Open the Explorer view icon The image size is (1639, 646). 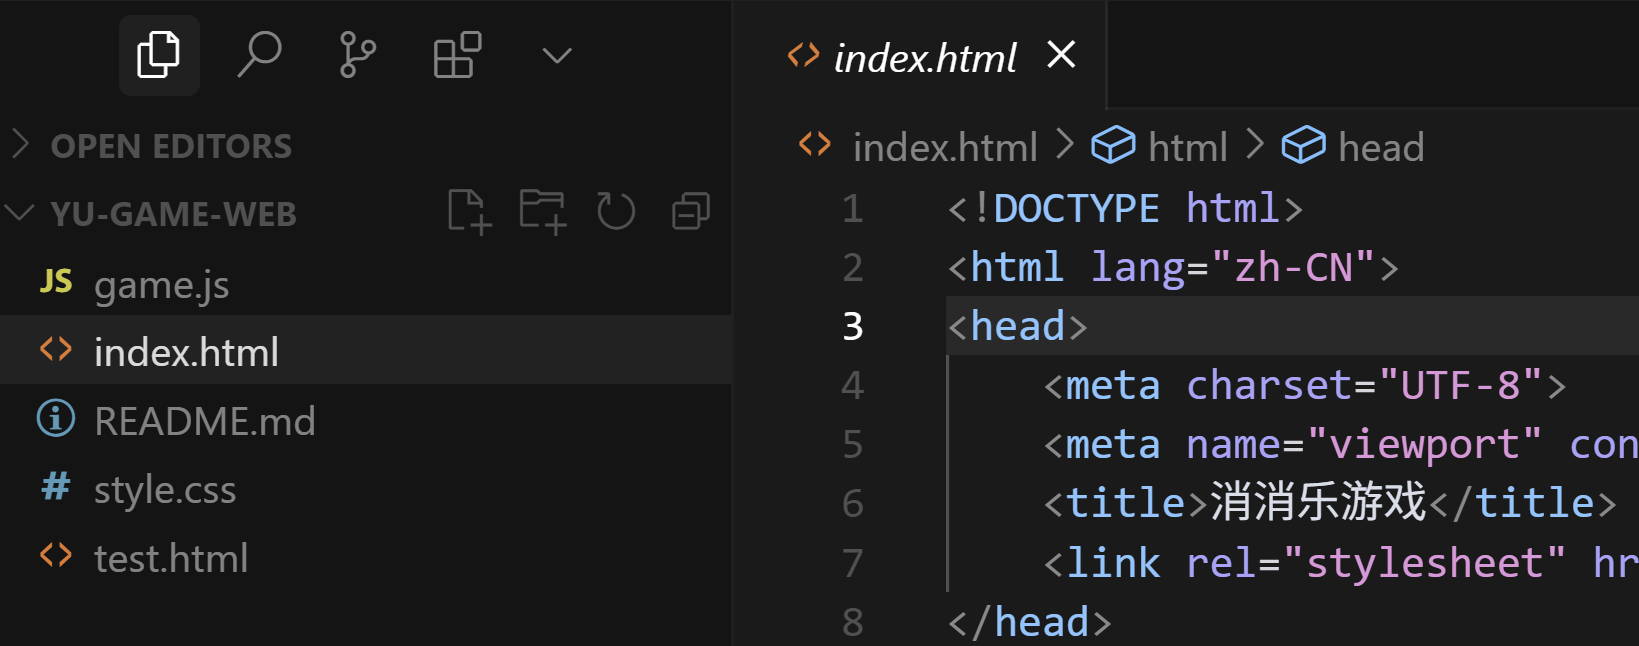pyautogui.click(x=159, y=55)
